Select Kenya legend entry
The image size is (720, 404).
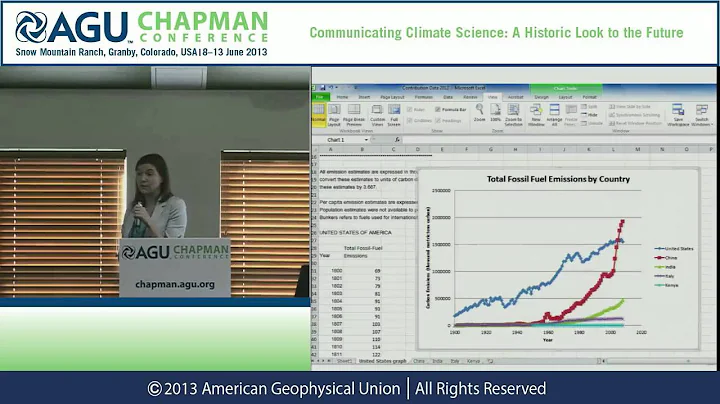[x=666, y=285]
